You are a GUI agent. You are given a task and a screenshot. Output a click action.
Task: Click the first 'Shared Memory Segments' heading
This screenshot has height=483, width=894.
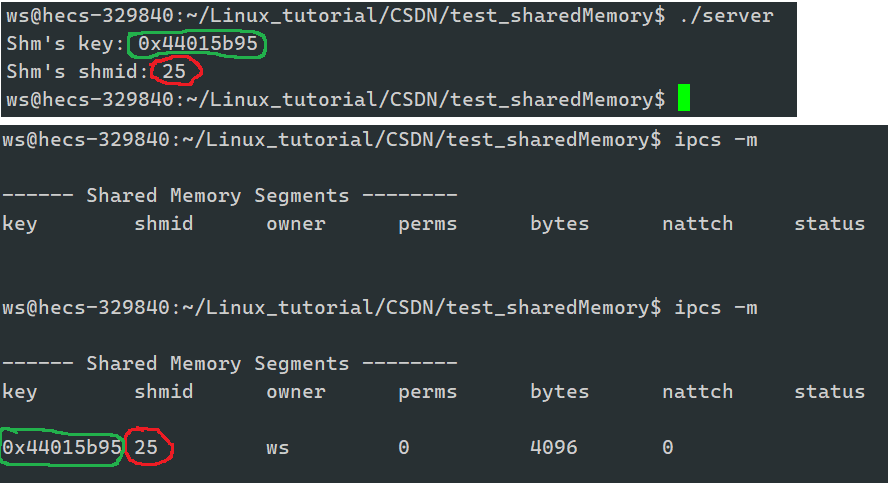pyautogui.click(x=217, y=196)
